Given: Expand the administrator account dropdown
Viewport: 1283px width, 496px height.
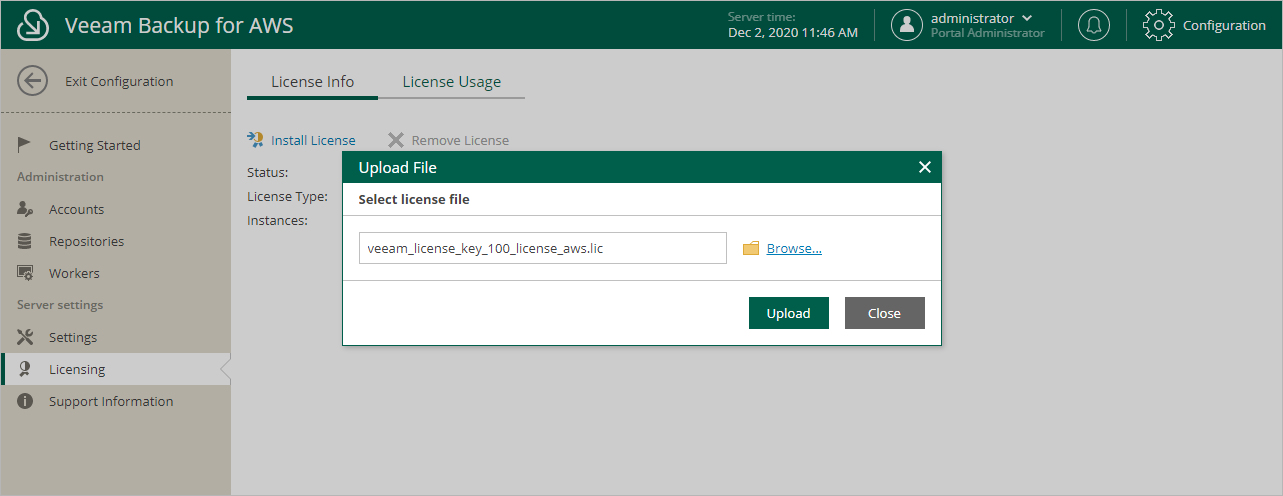Looking at the screenshot, I should click(x=1027, y=18).
